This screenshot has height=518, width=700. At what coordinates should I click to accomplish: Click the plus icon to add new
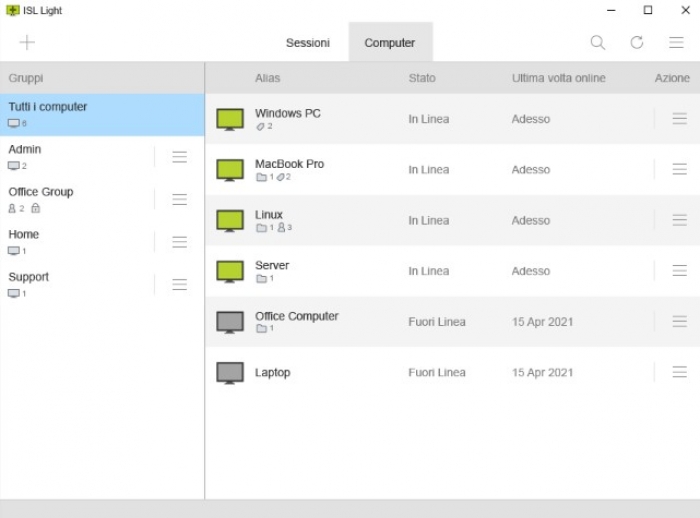[27, 42]
